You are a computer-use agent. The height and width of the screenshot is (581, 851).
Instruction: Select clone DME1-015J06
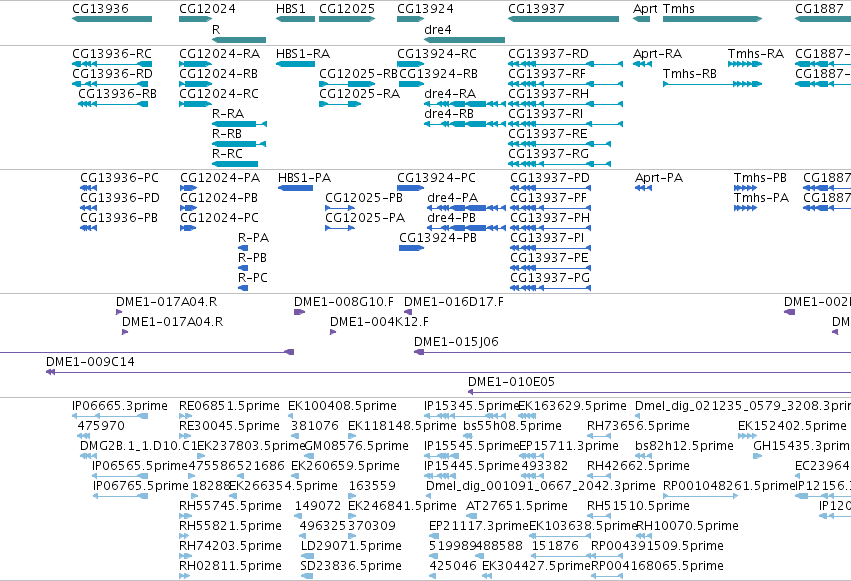(632, 352)
